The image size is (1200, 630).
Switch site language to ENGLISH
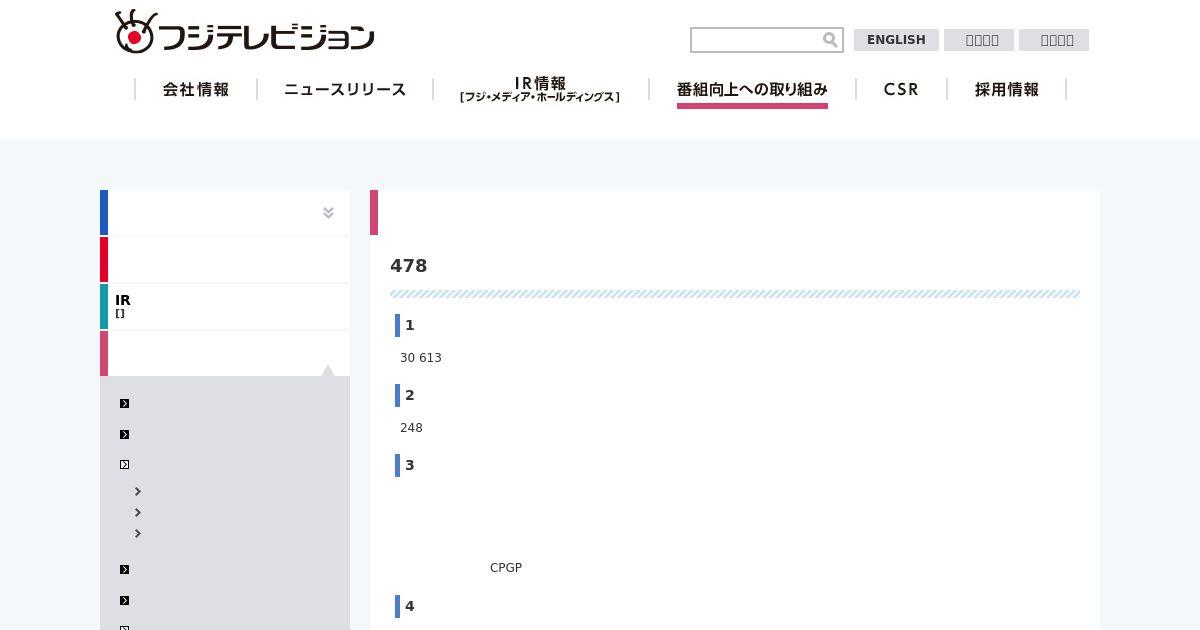coord(896,40)
